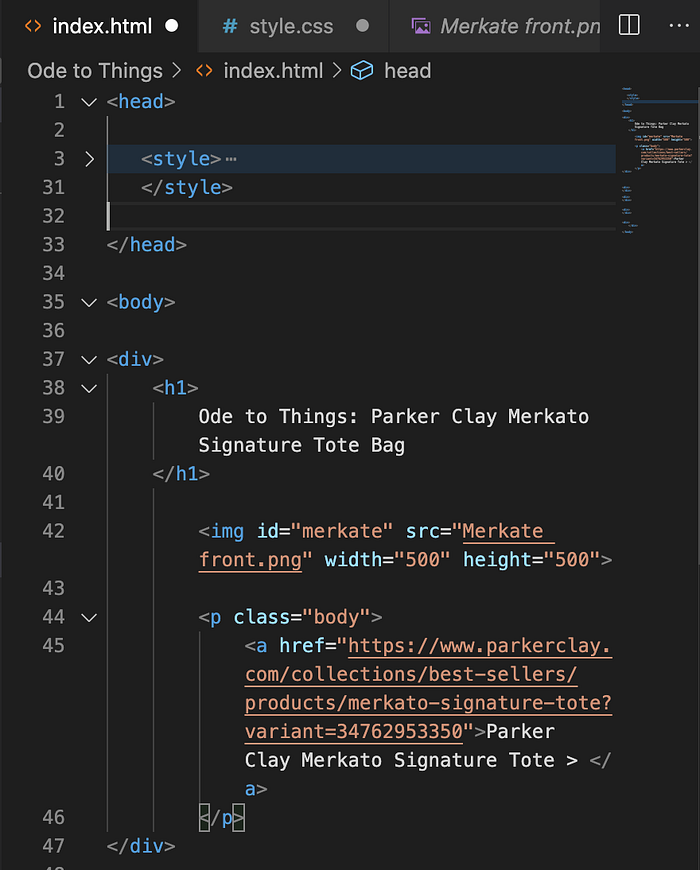Collapse the body tag on line 35
Viewport: 700px width, 870px height.
pyautogui.click(x=89, y=302)
